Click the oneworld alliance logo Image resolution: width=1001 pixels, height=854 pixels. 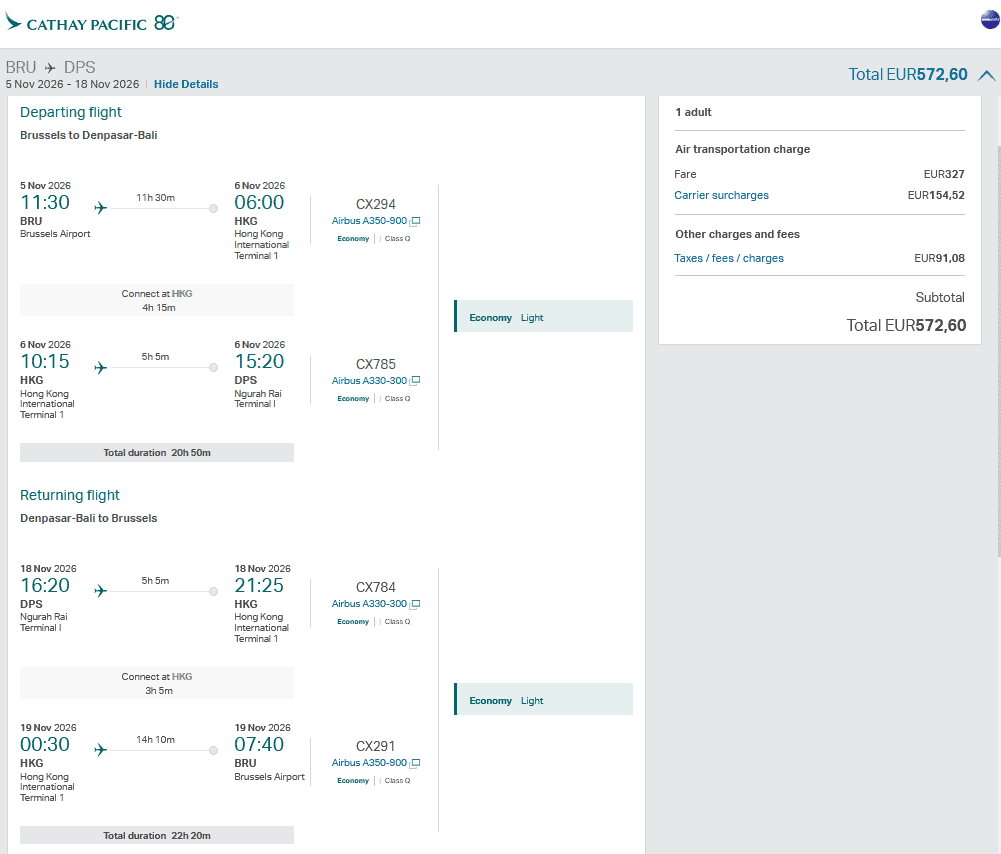[x=989, y=20]
